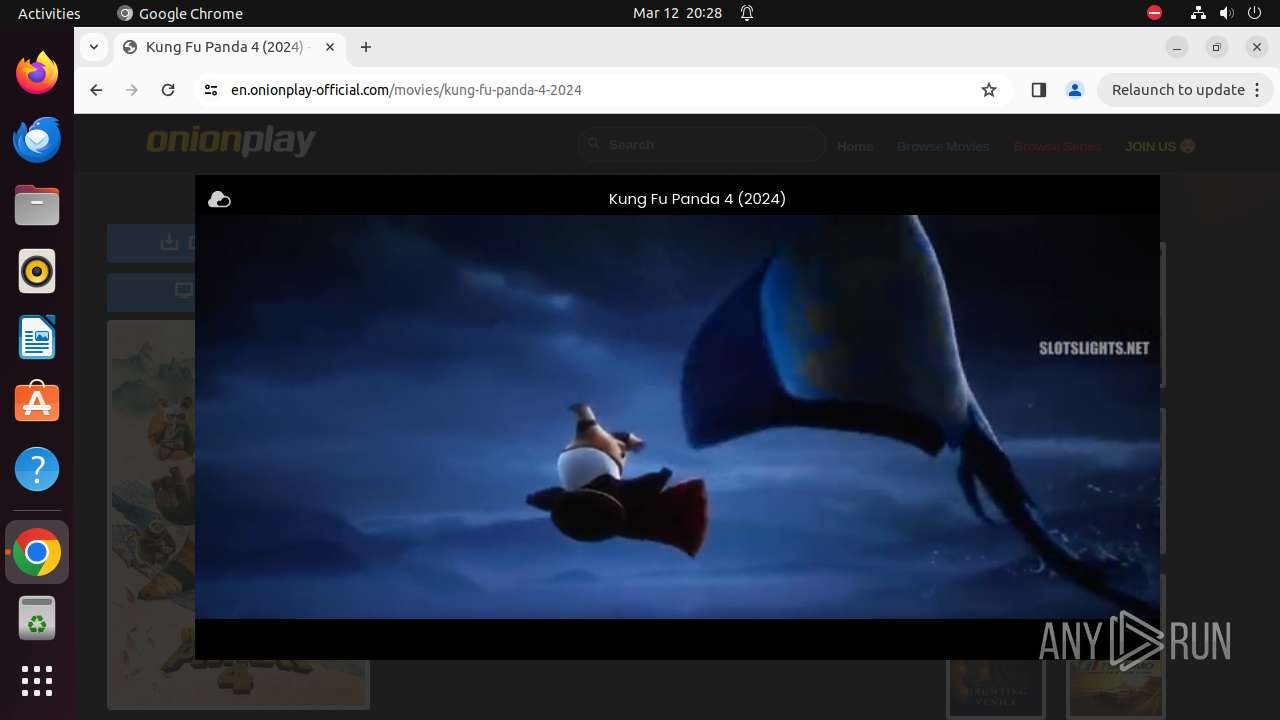Open notification bell in top bar

(x=747, y=13)
